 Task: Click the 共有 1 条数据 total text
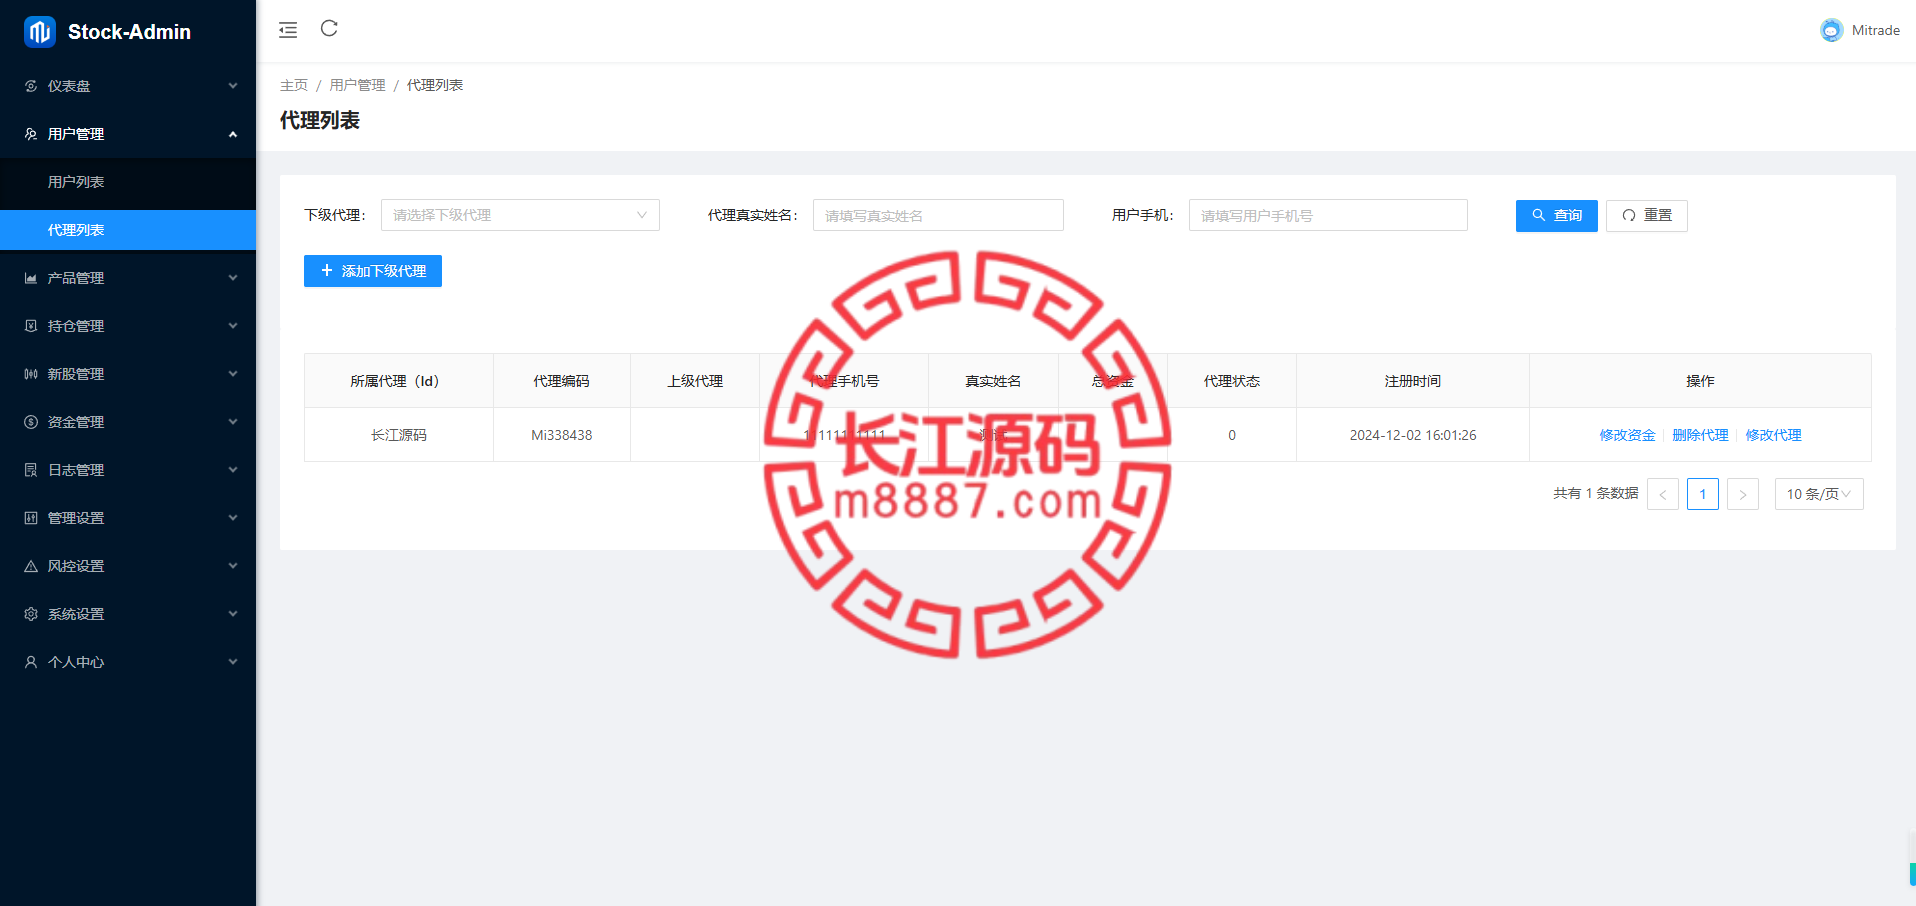pos(1596,494)
